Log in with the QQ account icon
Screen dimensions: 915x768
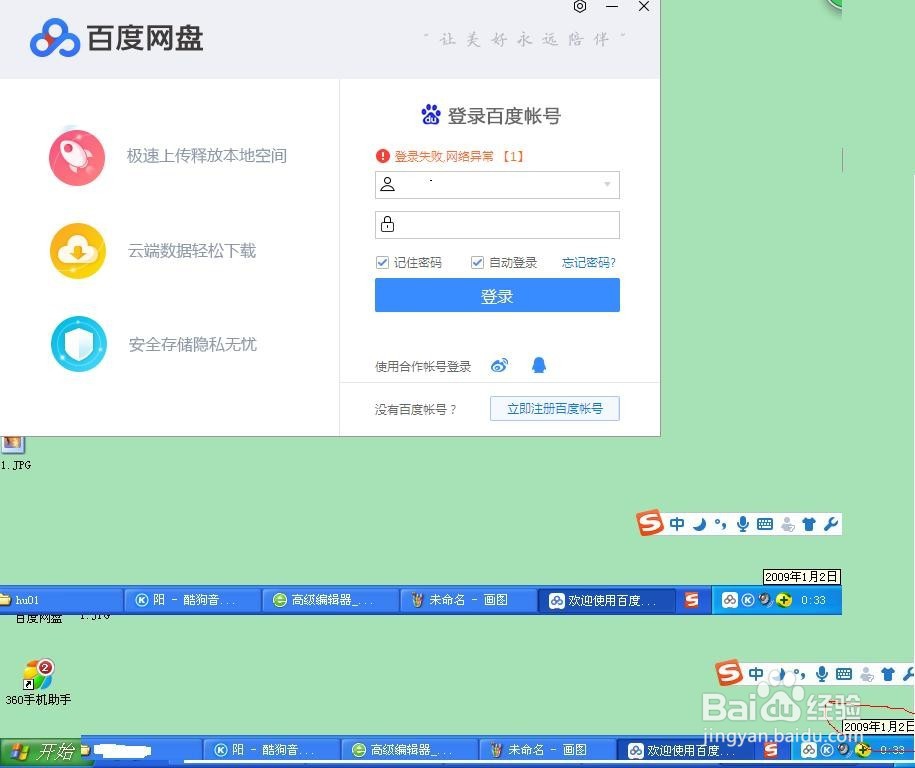tap(539, 365)
